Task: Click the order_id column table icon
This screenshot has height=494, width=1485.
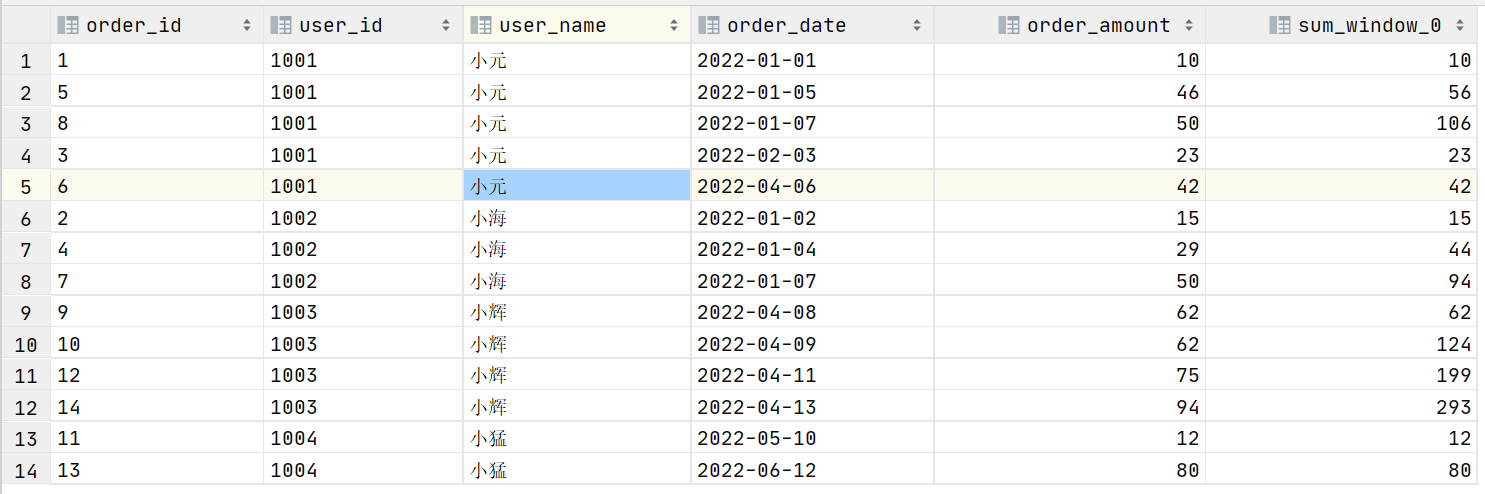Action: [x=69, y=26]
